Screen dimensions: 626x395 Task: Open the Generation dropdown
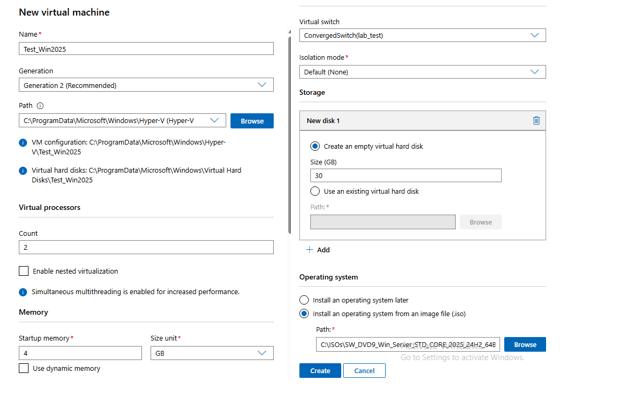click(x=146, y=85)
